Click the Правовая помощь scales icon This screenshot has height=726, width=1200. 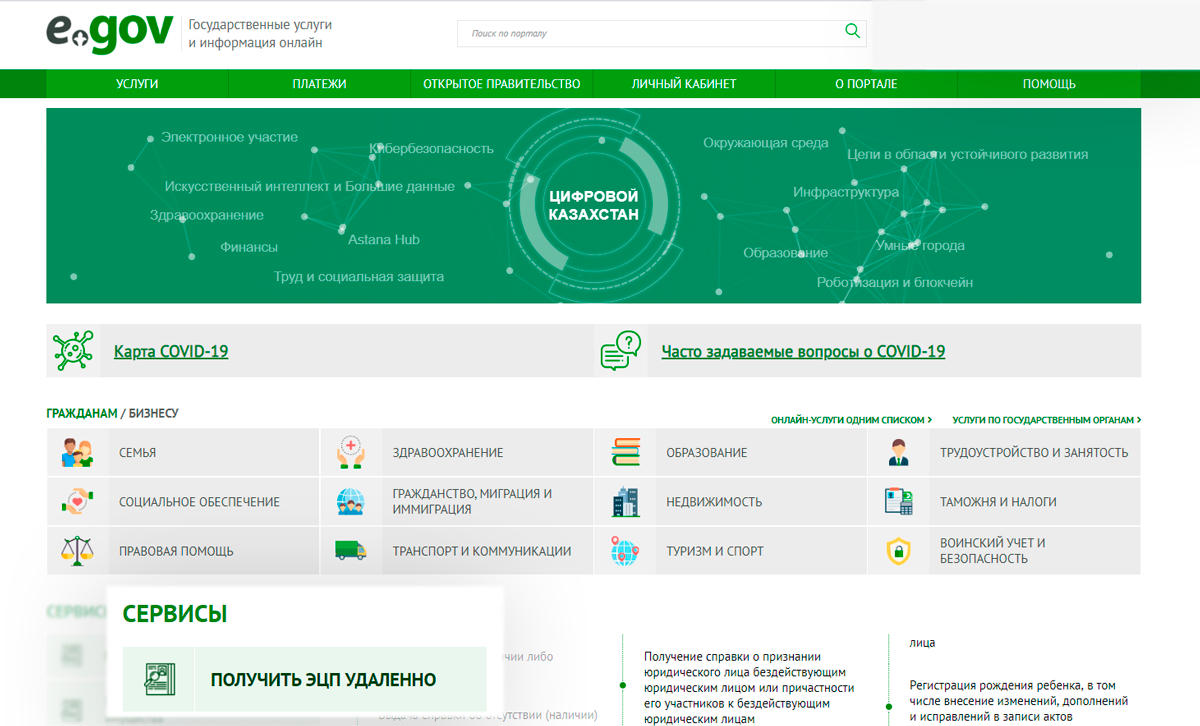coord(77,551)
